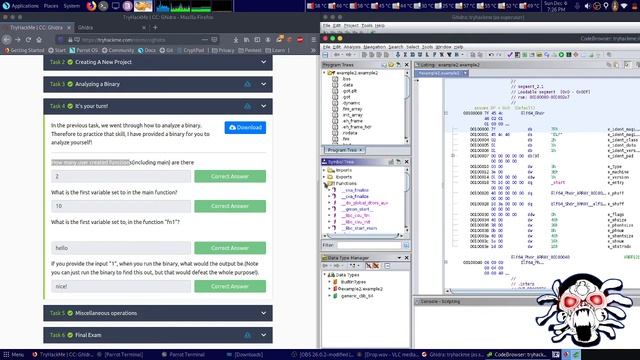This screenshot has height=360, width=640.
Task: Click Correct Answer button beside answer 10
Action: point(230,206)
